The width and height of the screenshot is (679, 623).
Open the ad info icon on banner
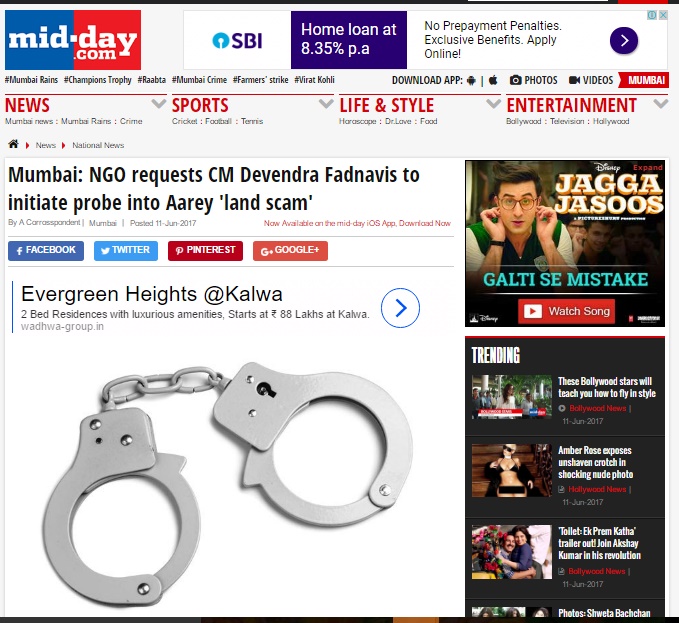[x=652, y=15]
